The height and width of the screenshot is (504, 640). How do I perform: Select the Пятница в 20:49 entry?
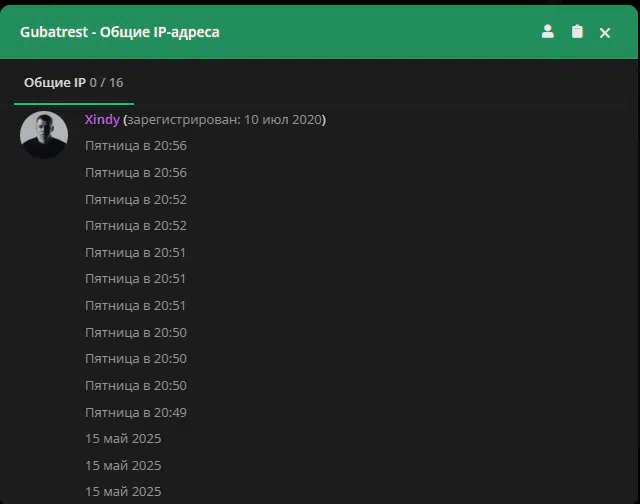(x=136, y=413)
